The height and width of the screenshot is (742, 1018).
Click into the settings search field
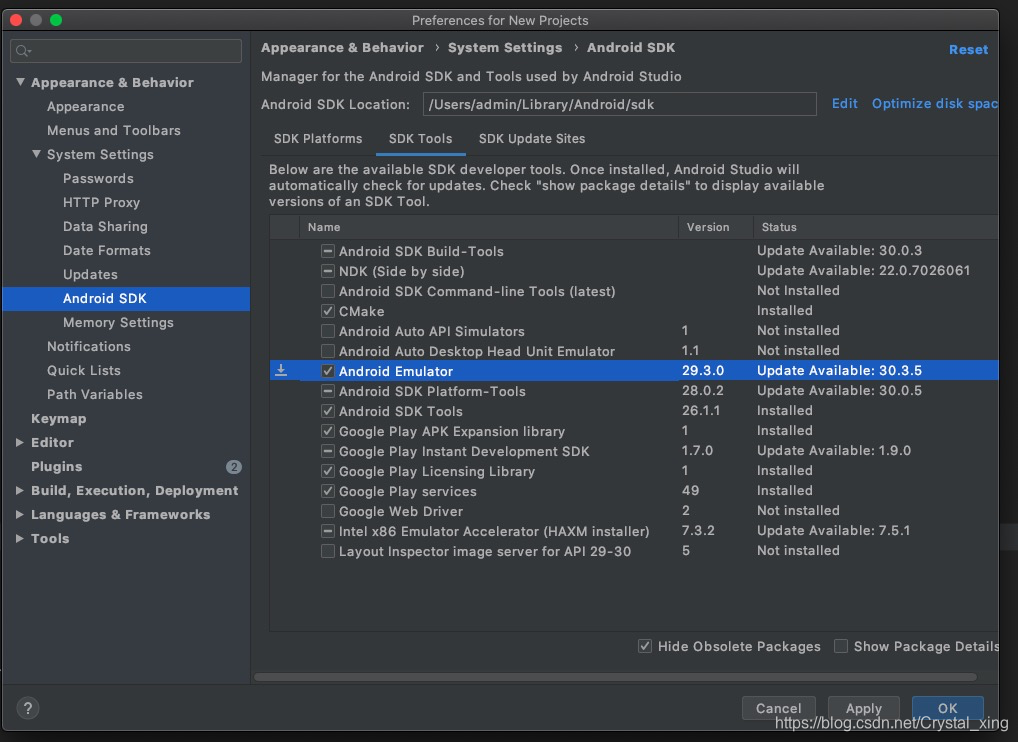coord(126,51)
